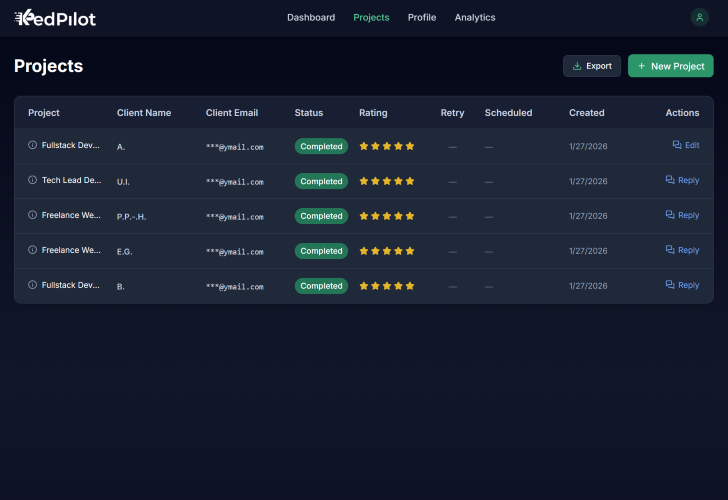Click client name U.I.
728x500 pixels.
[x=123, y=182]
